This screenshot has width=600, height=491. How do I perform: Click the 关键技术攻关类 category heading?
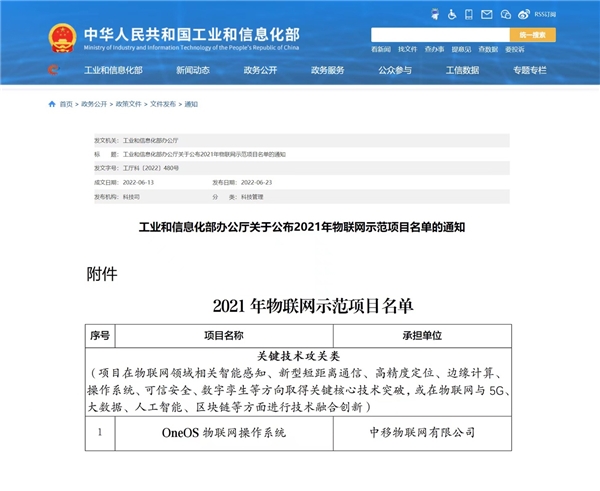(298, 356)
